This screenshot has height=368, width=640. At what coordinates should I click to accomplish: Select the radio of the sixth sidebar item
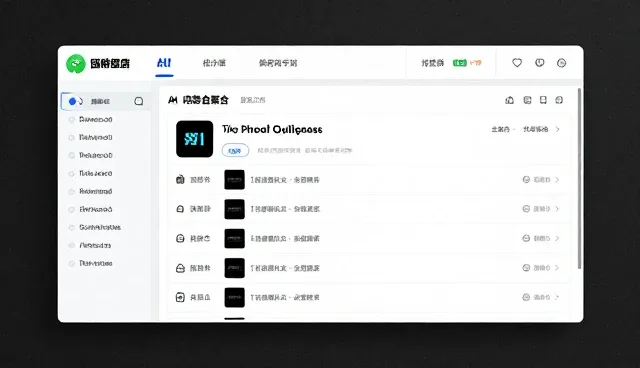(x=72, y=191)
